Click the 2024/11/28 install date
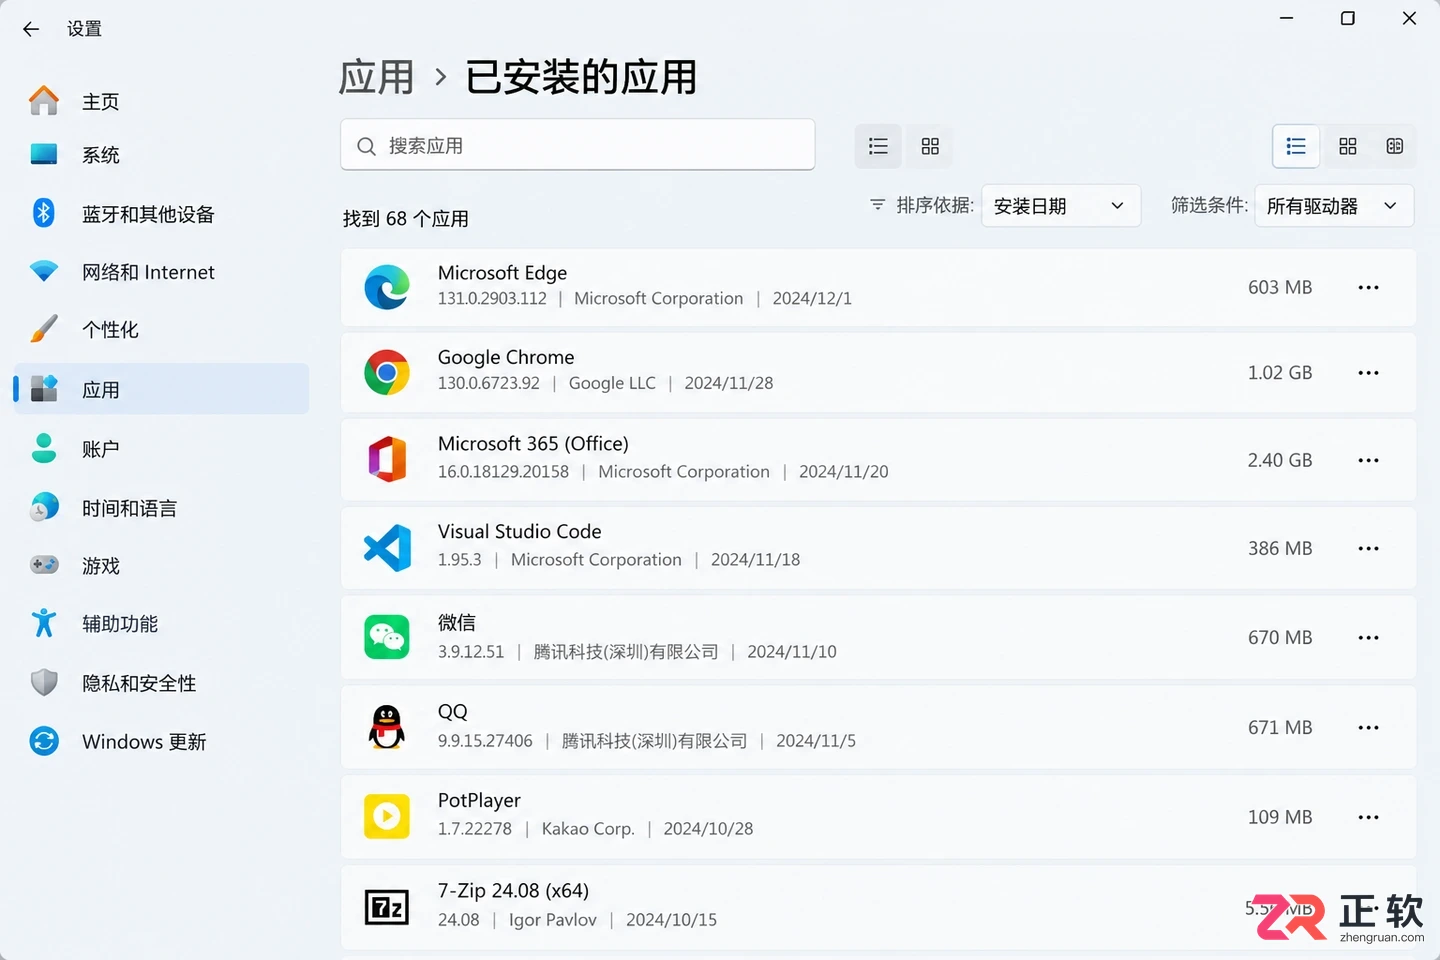This screenshot has width=1440, height=960. (x=729, y=384)
